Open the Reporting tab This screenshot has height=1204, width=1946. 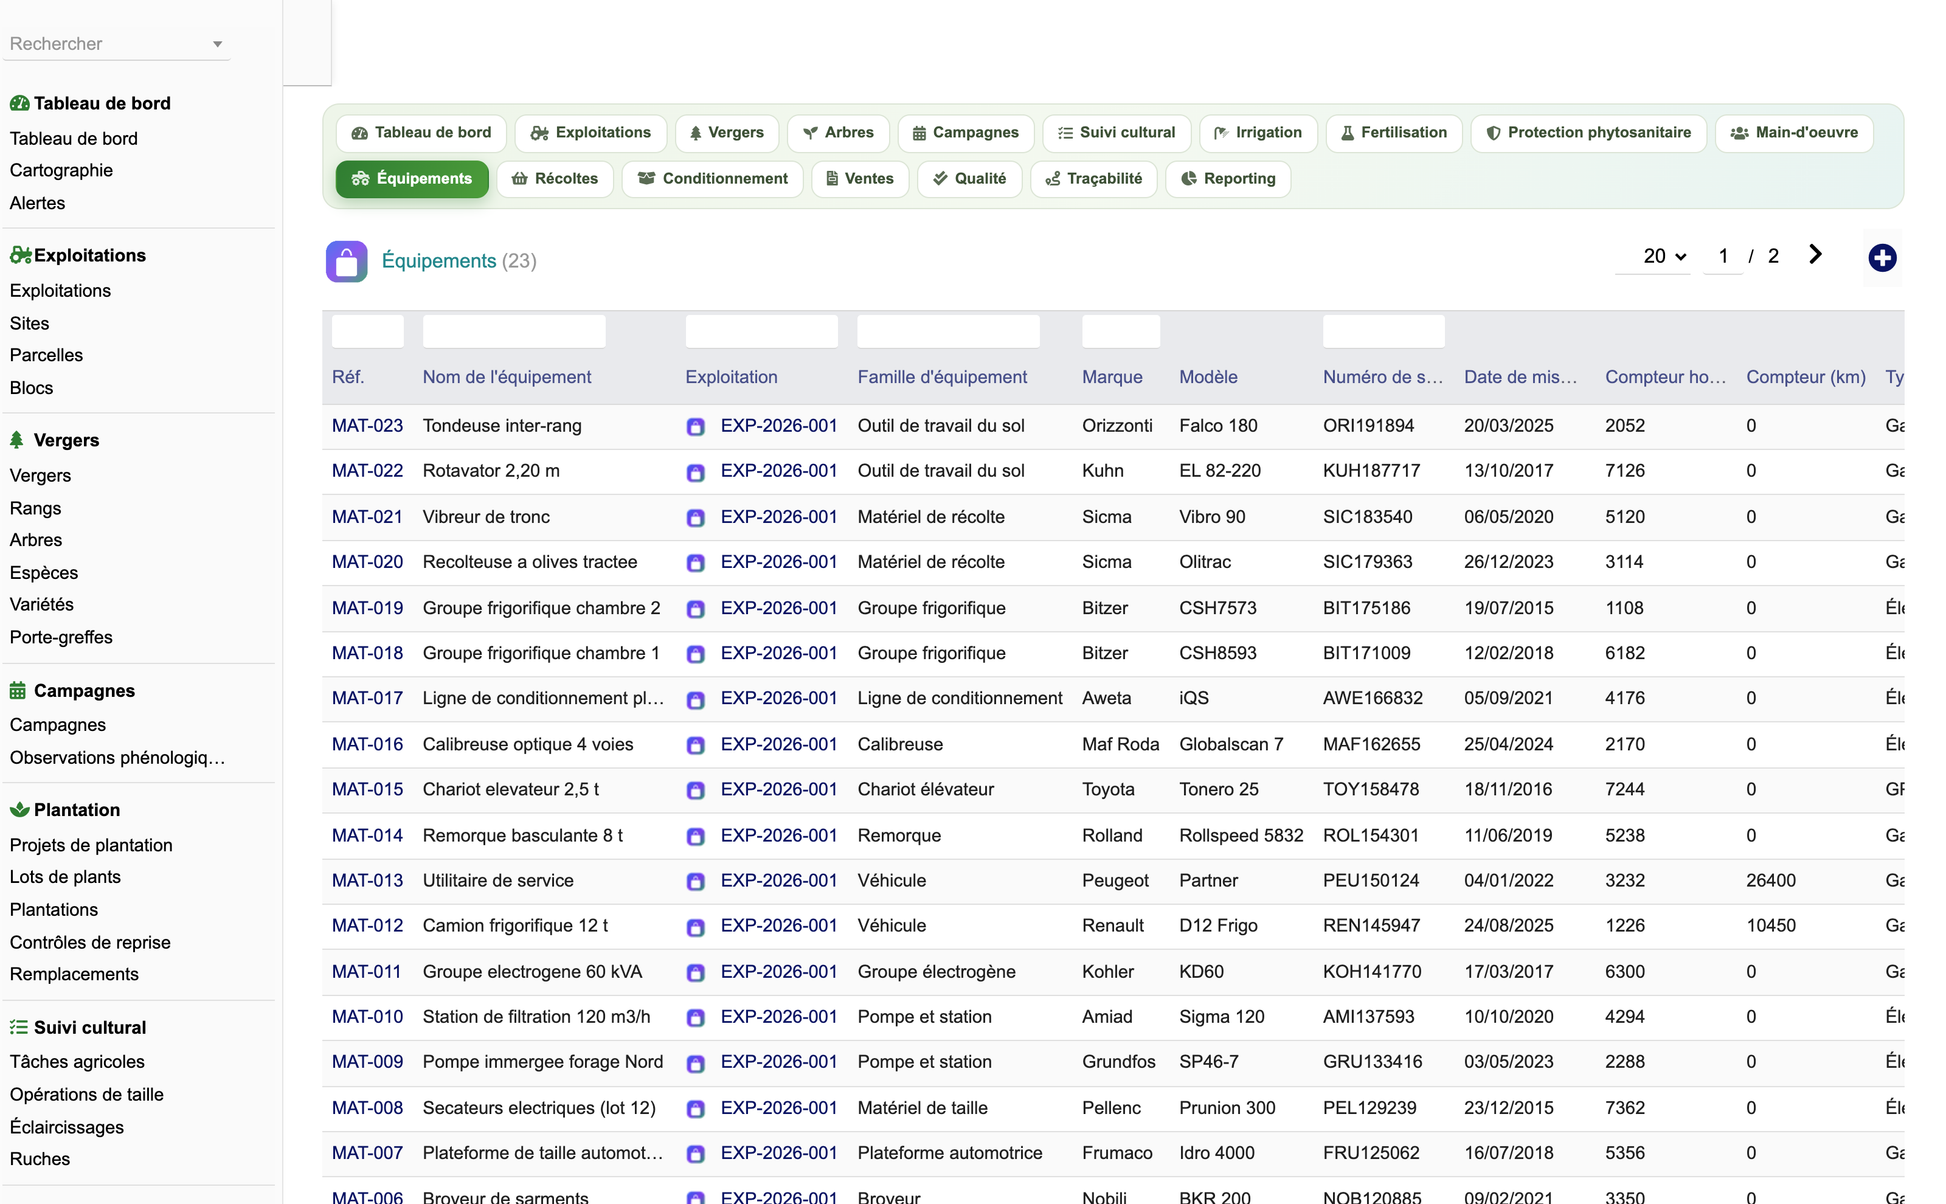coord(1228,179)
